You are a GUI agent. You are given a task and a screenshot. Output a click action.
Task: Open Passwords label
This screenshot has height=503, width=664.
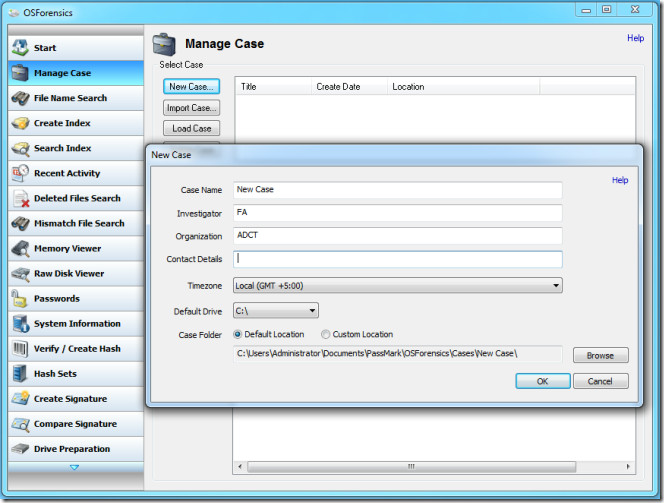click(x=57, y=298)
